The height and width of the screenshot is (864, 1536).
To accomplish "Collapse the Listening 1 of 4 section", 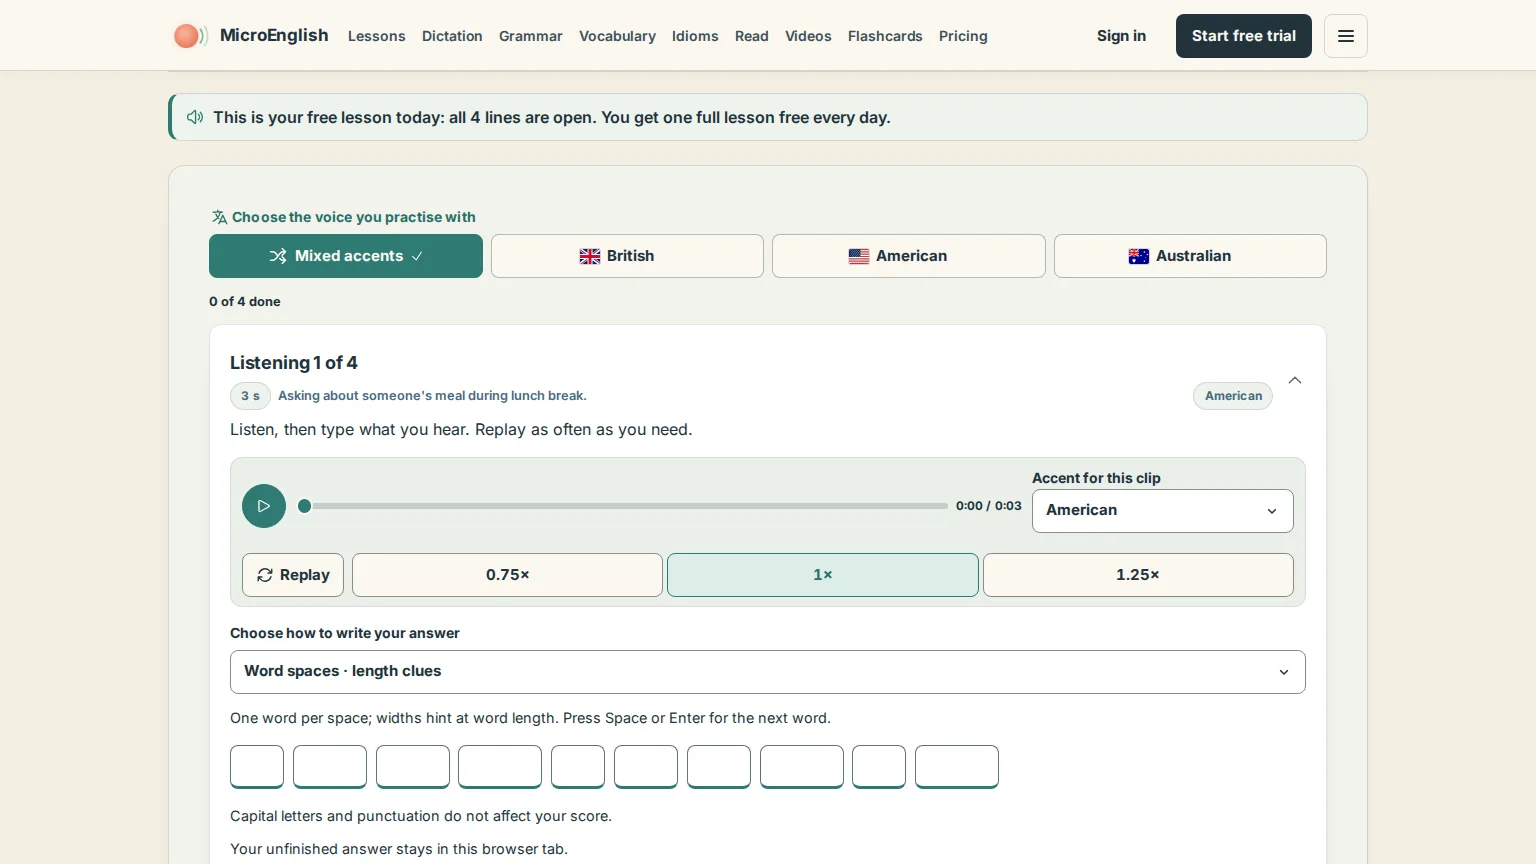I will 1295,380.
